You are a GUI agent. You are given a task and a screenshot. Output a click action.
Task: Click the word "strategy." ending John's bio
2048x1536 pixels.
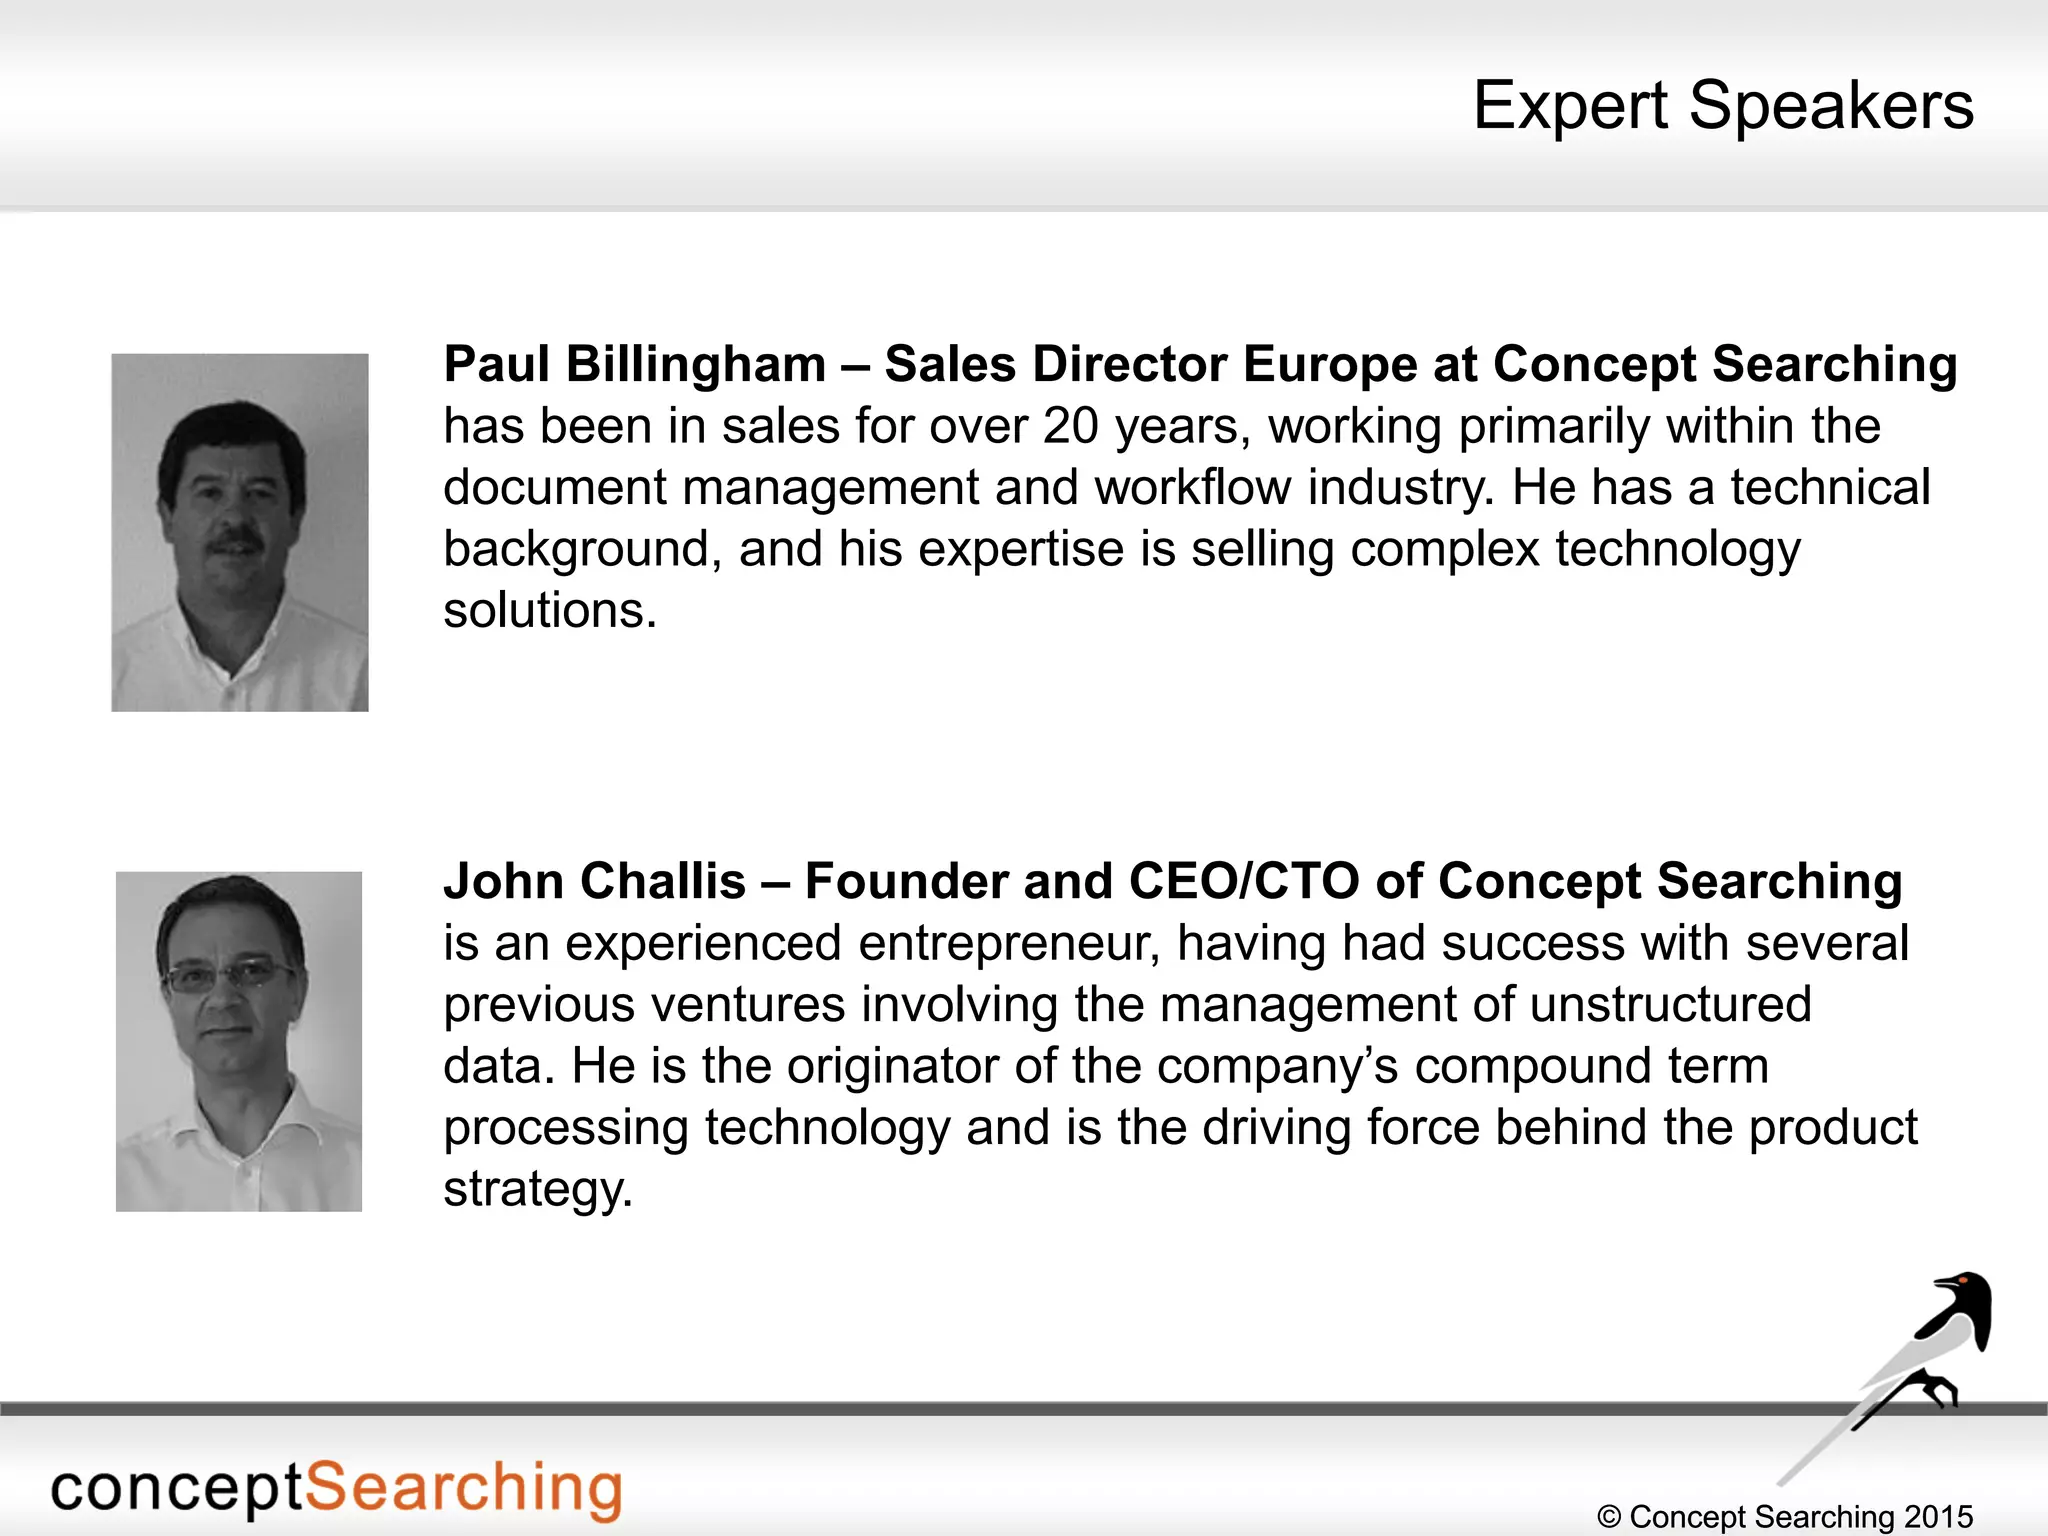coord(538,1189)
